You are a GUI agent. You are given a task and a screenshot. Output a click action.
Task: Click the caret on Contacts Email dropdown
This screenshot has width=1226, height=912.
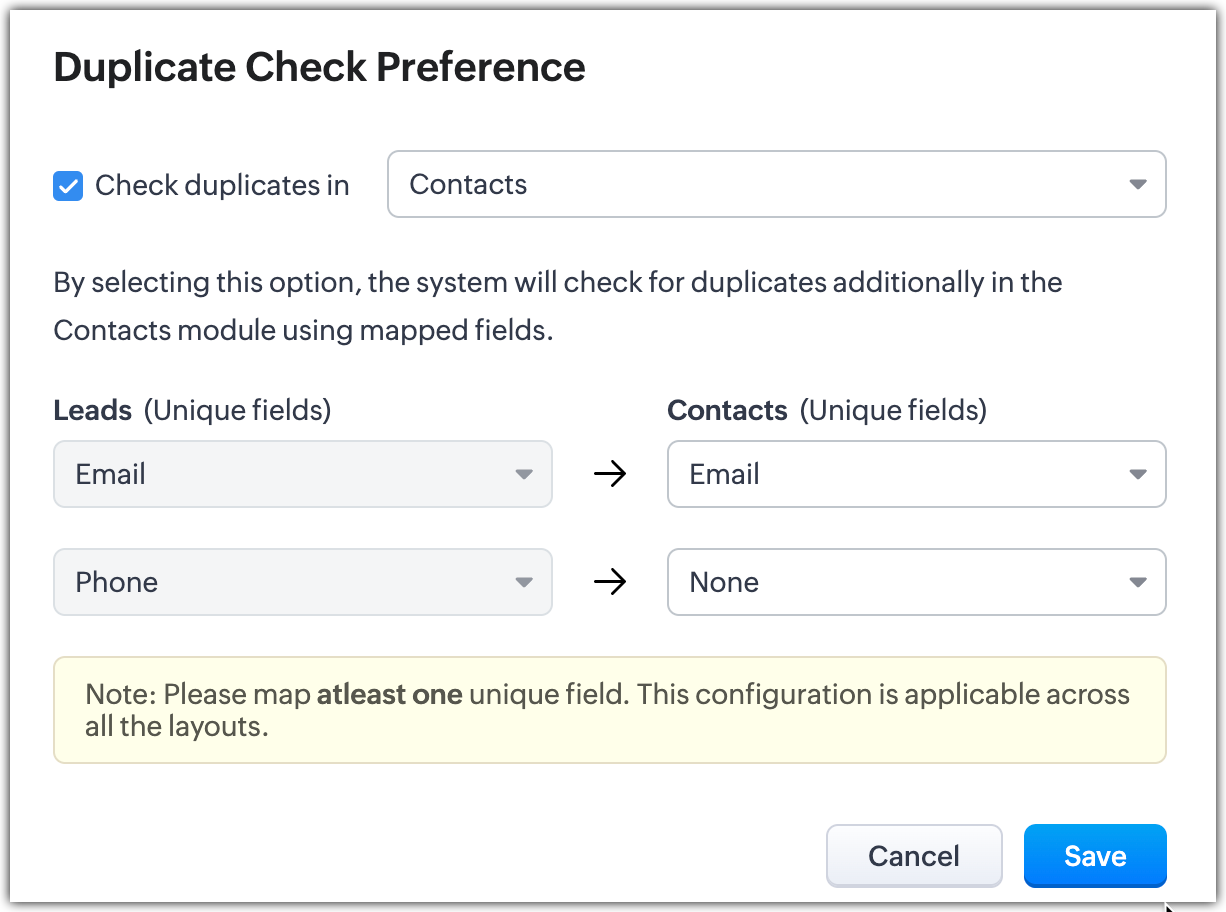[1137, 474]
